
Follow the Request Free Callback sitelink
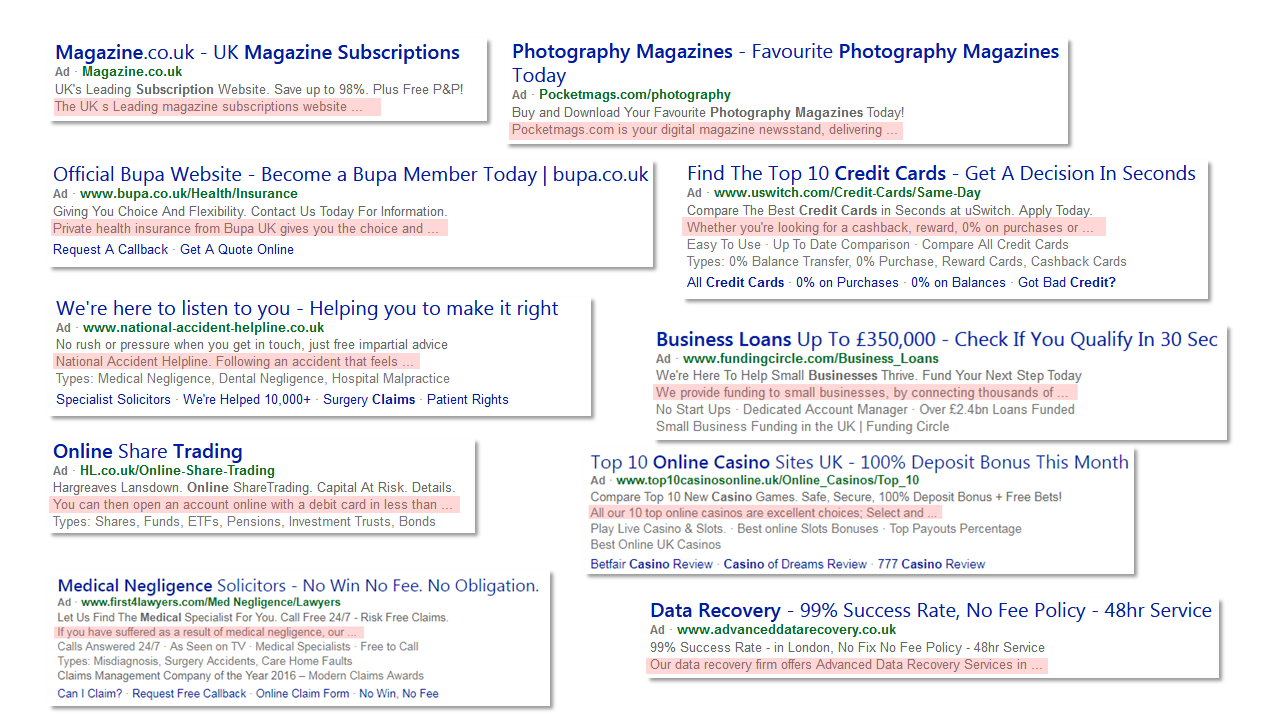tap(189, 694)
